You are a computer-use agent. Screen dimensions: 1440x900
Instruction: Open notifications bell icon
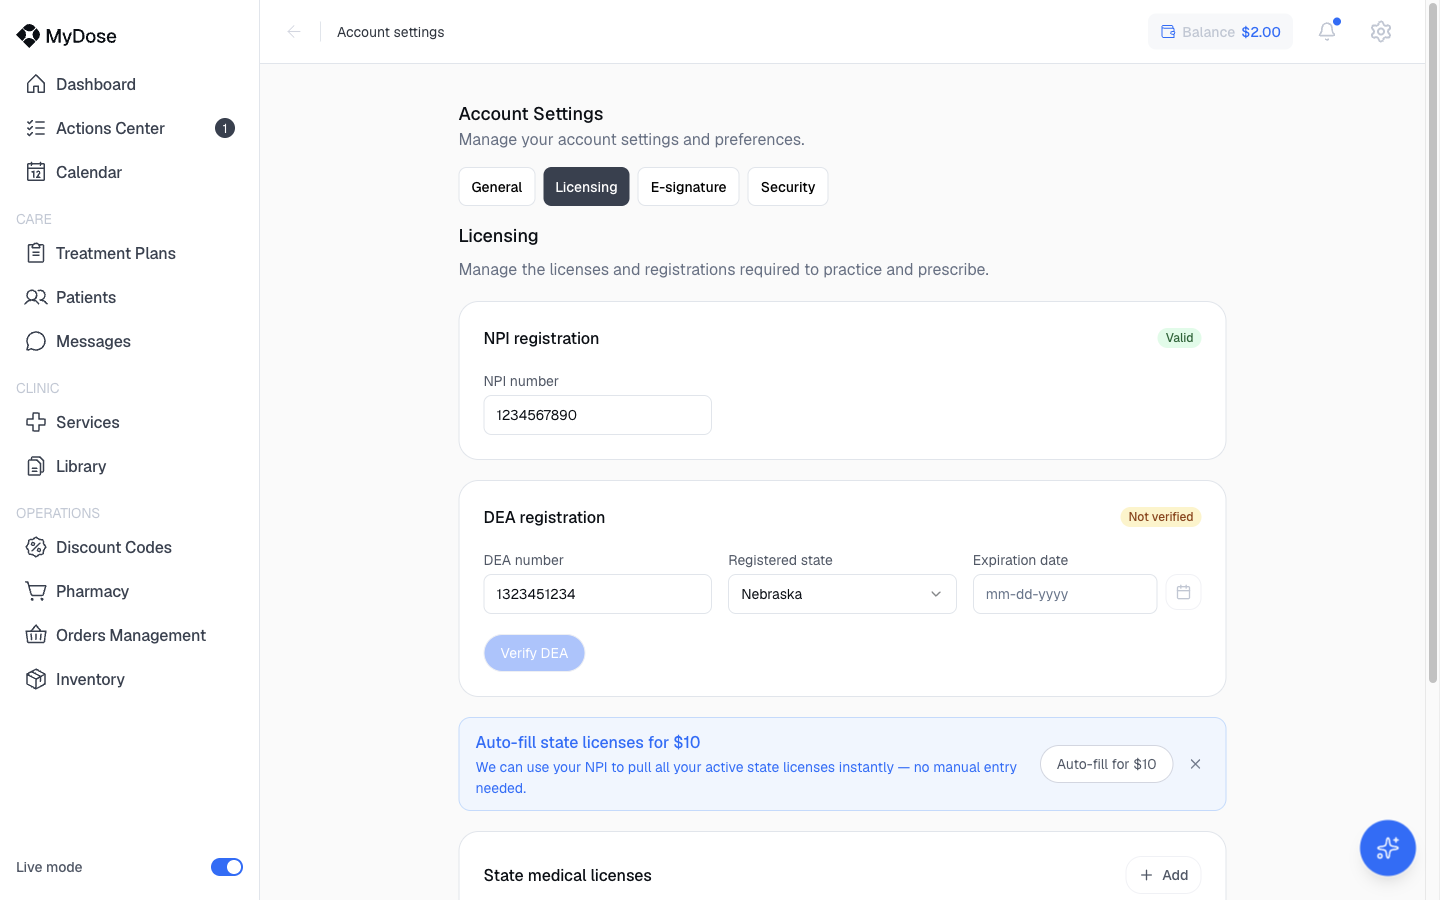pyautogui.click(x=1327, y=31)
